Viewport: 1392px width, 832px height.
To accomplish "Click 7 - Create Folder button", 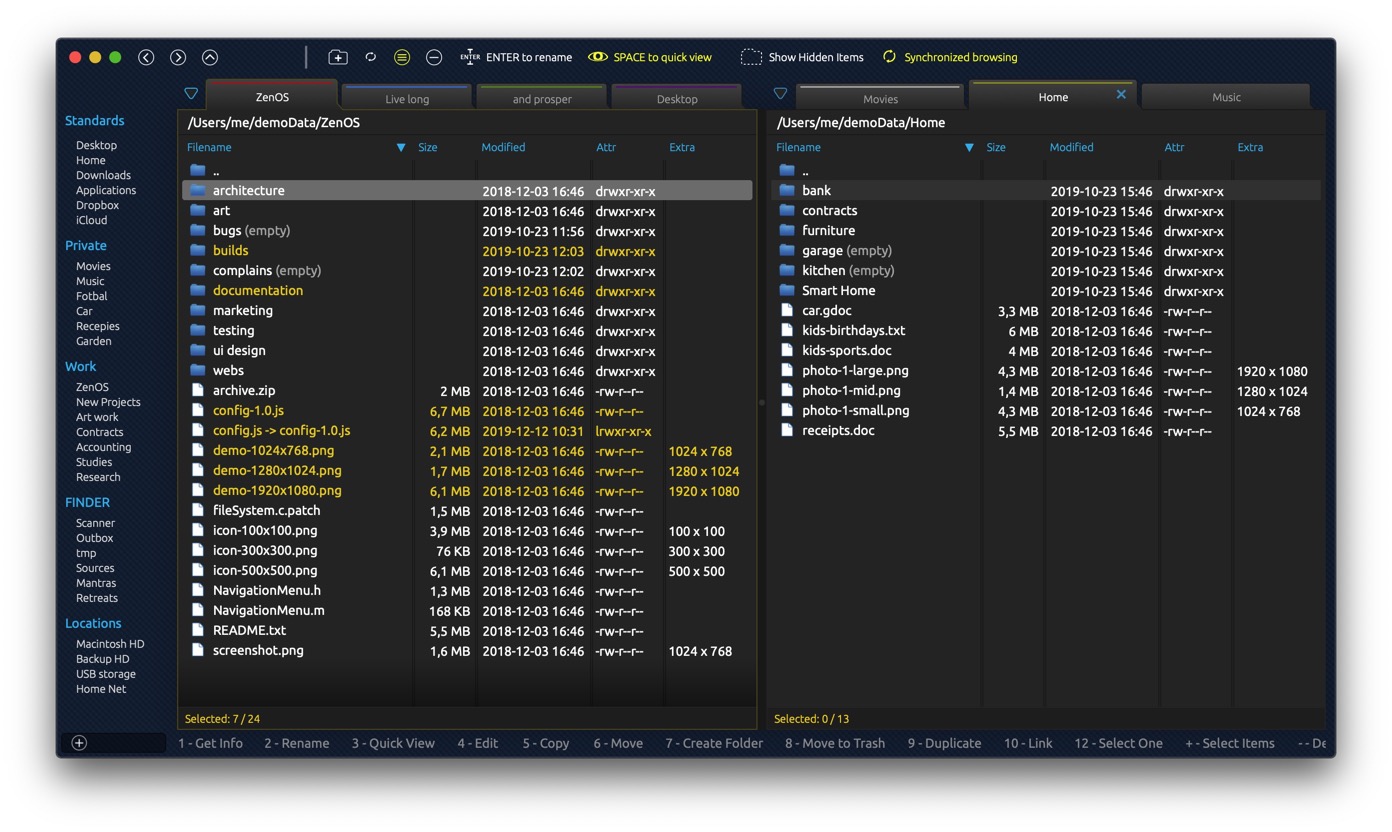I will (714, 743).
